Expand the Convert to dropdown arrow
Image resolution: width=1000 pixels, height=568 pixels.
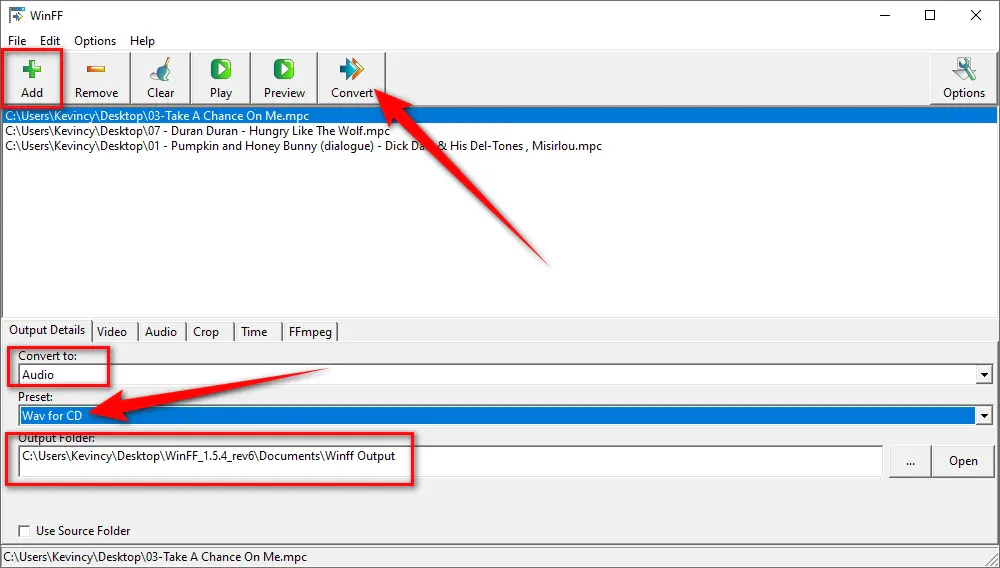tap(984, 375)
